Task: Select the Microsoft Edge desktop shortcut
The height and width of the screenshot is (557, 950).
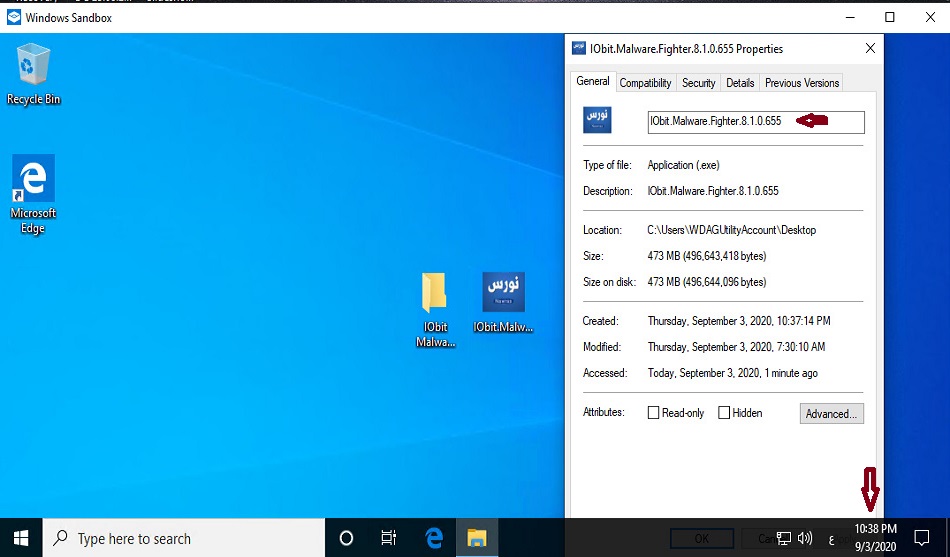Action: pos(33,192)
